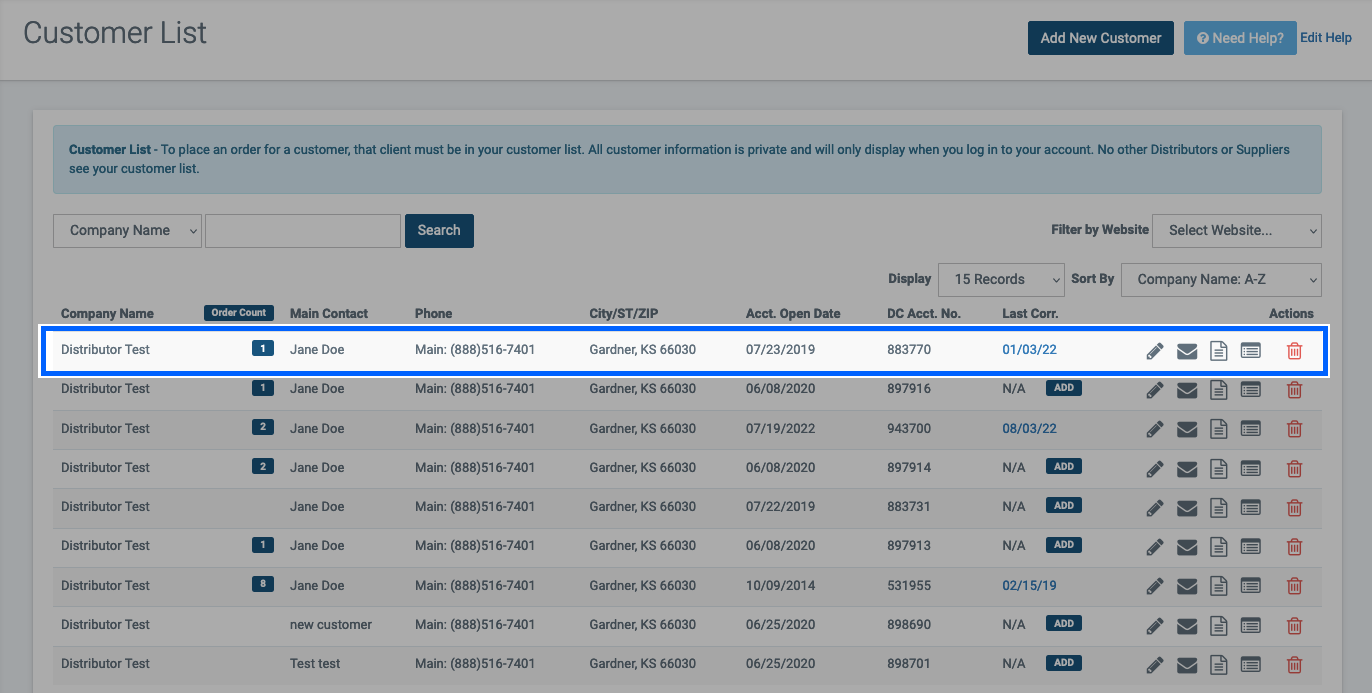Click the Need Help? button
This screenshot has width=1372, height=693.
(x=1239, y=38)
